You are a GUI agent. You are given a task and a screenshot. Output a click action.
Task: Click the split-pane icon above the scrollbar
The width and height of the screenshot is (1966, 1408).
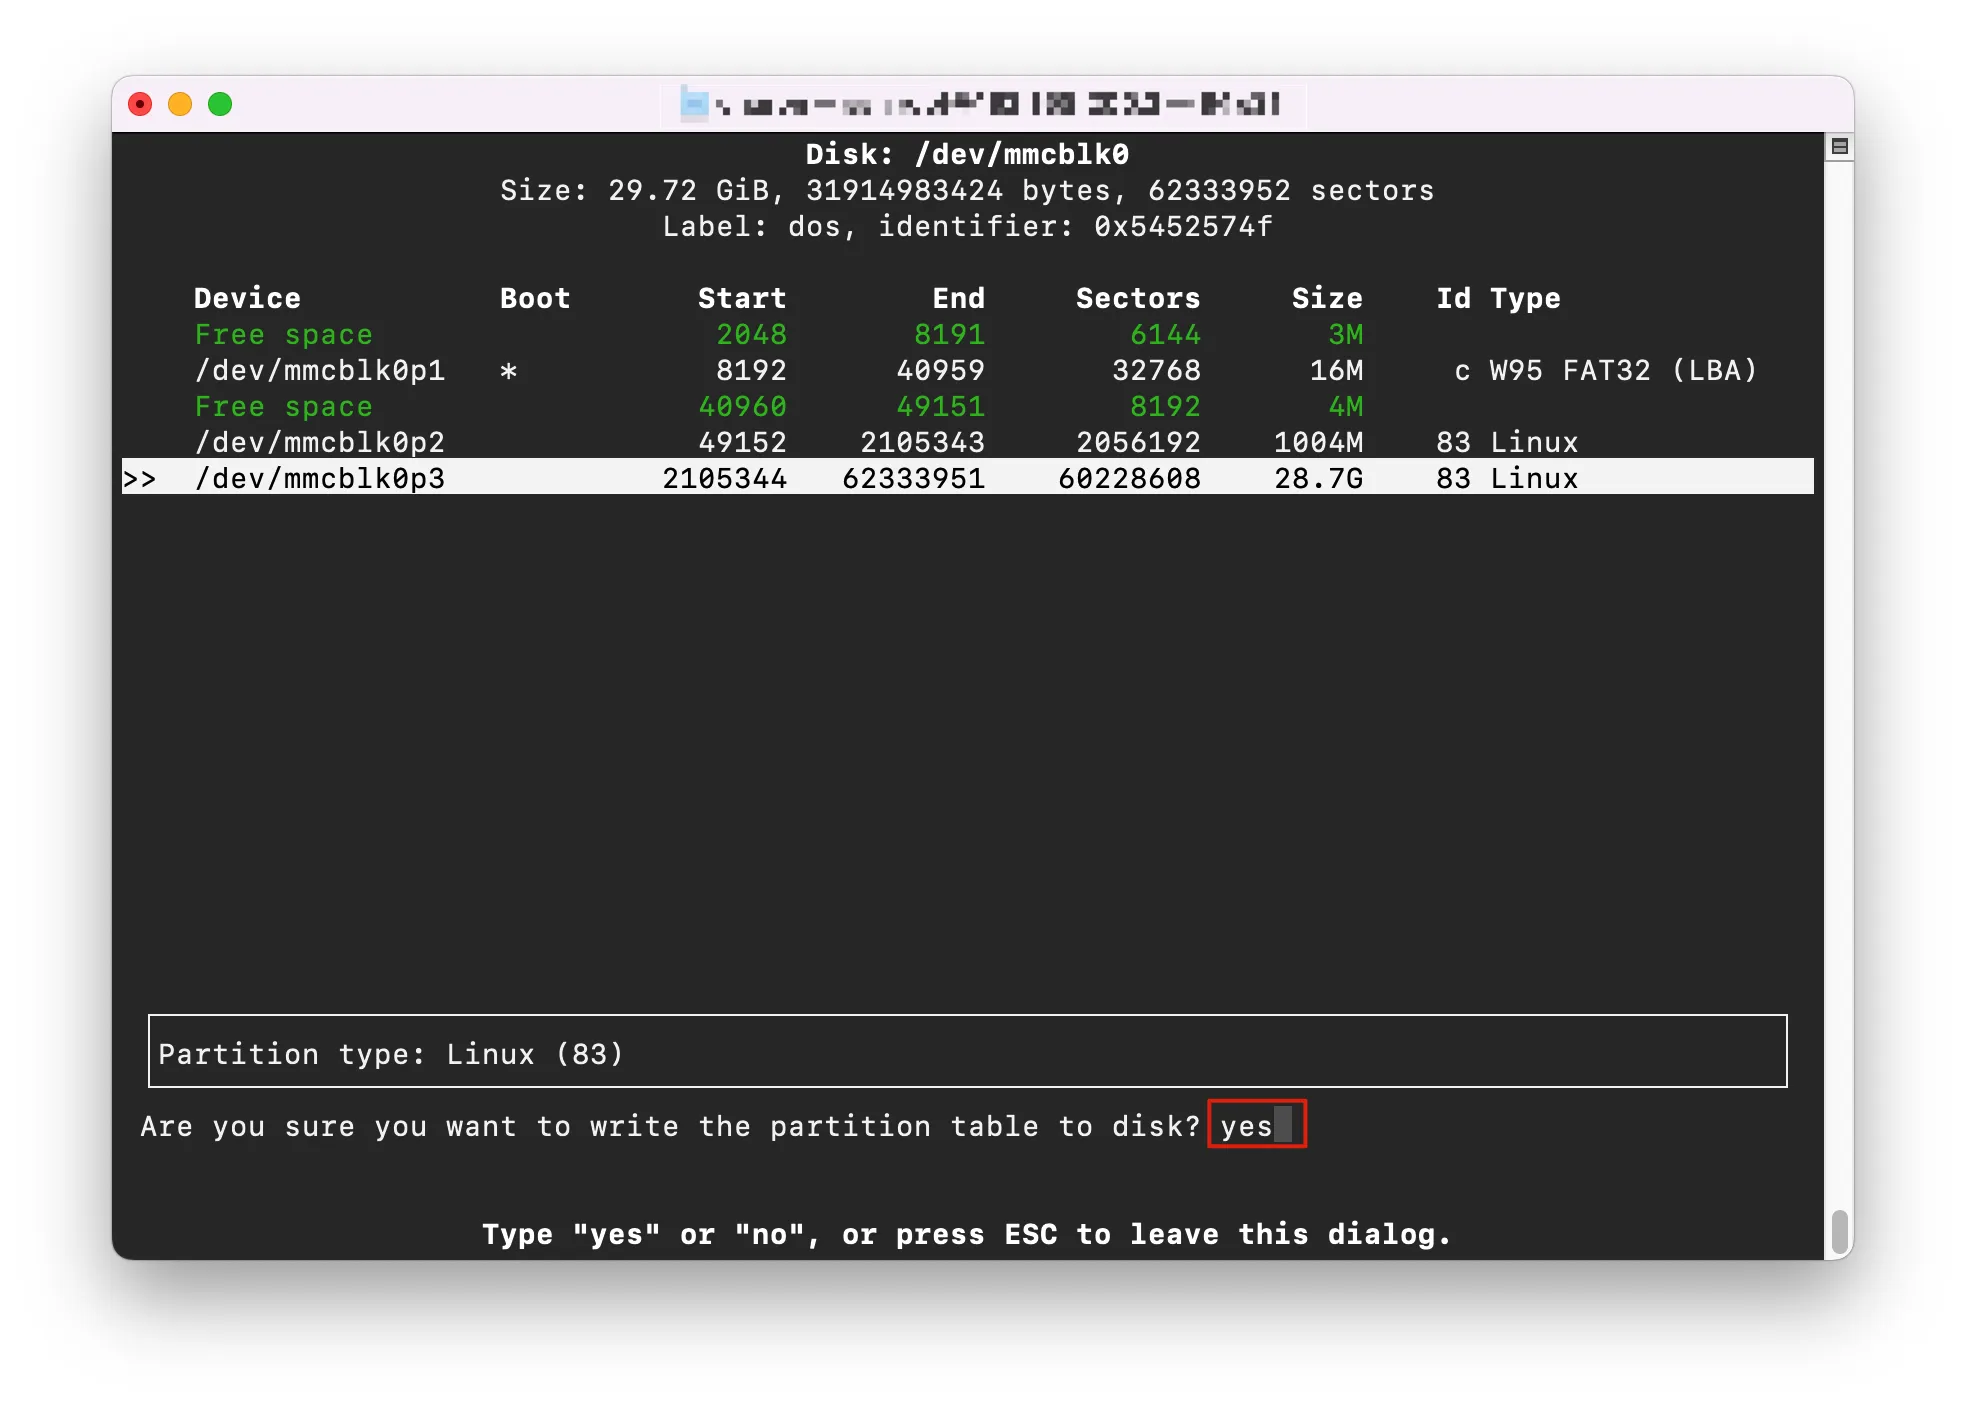click(x=1839, y=147)
